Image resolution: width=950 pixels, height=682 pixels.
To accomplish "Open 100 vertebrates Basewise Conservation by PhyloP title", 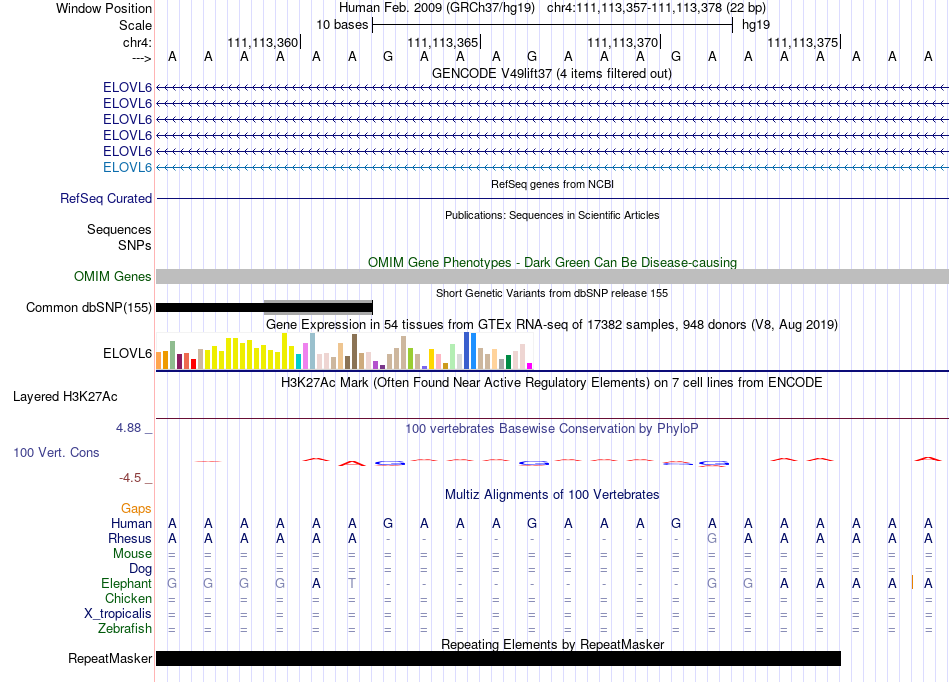I will 552,429.
